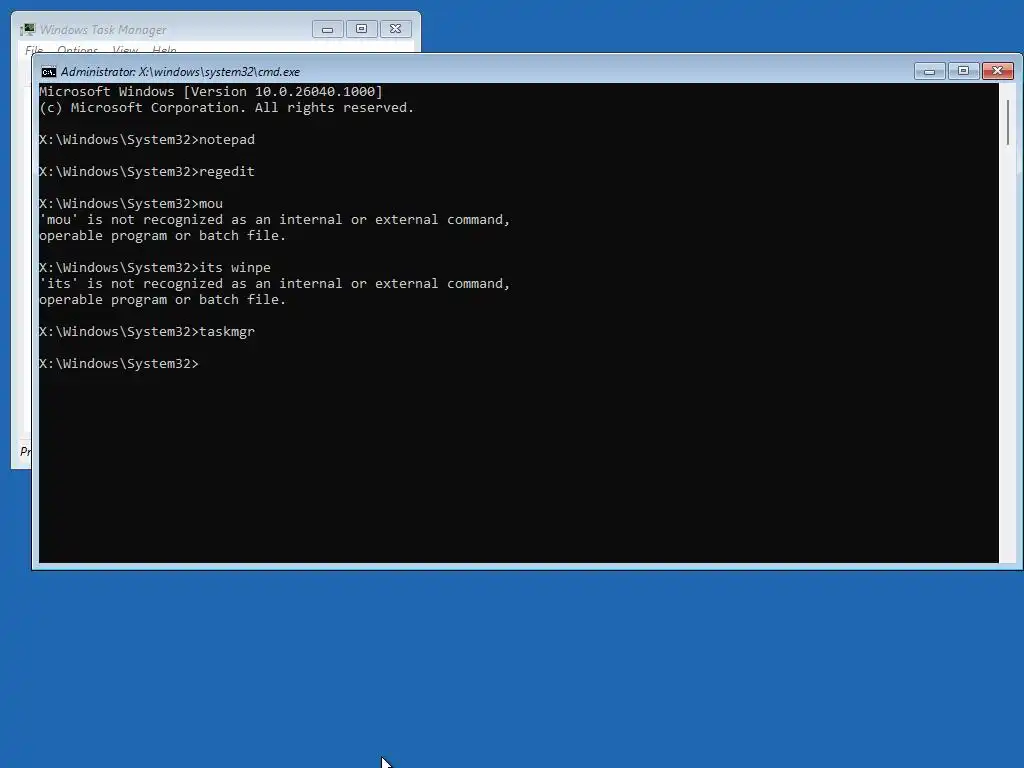Click the "'mou' is not recognized" error line

pos(274,219)
